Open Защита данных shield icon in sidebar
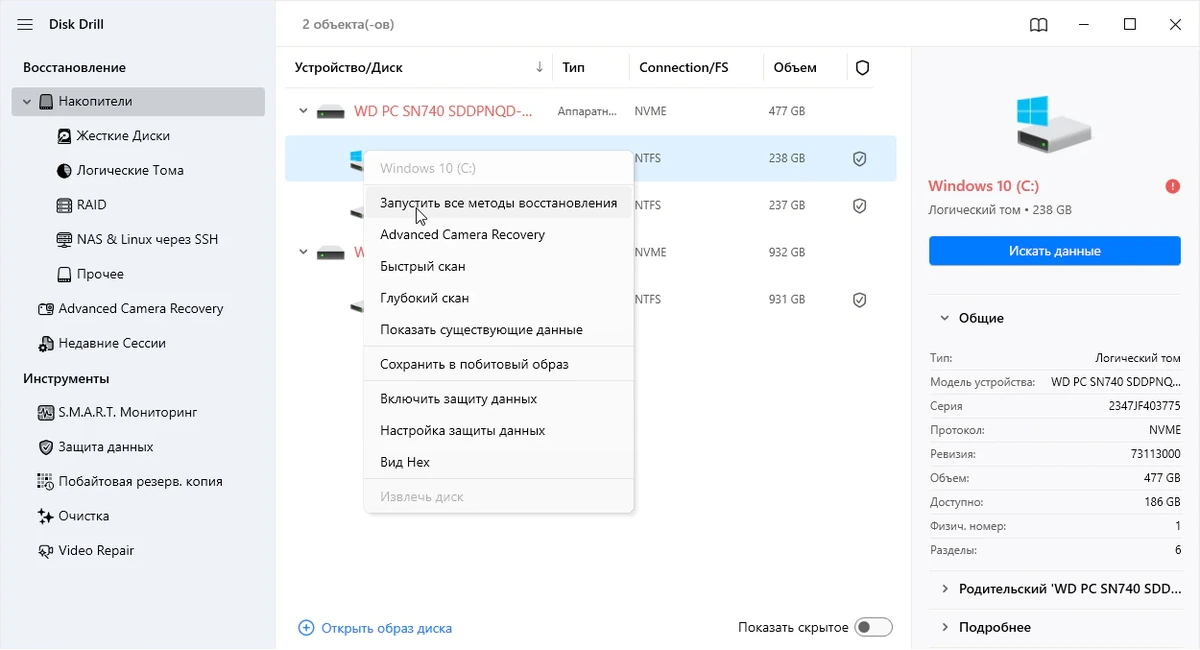Image resolution: width=1200 pixels, height=650 pixels. click(45, 447)
